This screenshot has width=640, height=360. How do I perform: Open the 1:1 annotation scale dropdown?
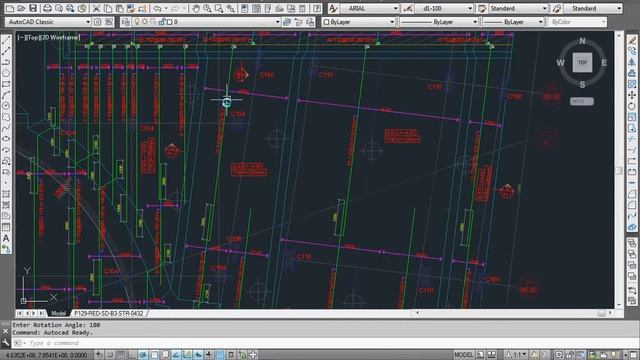pyautogui.click(x=516, y=355)
